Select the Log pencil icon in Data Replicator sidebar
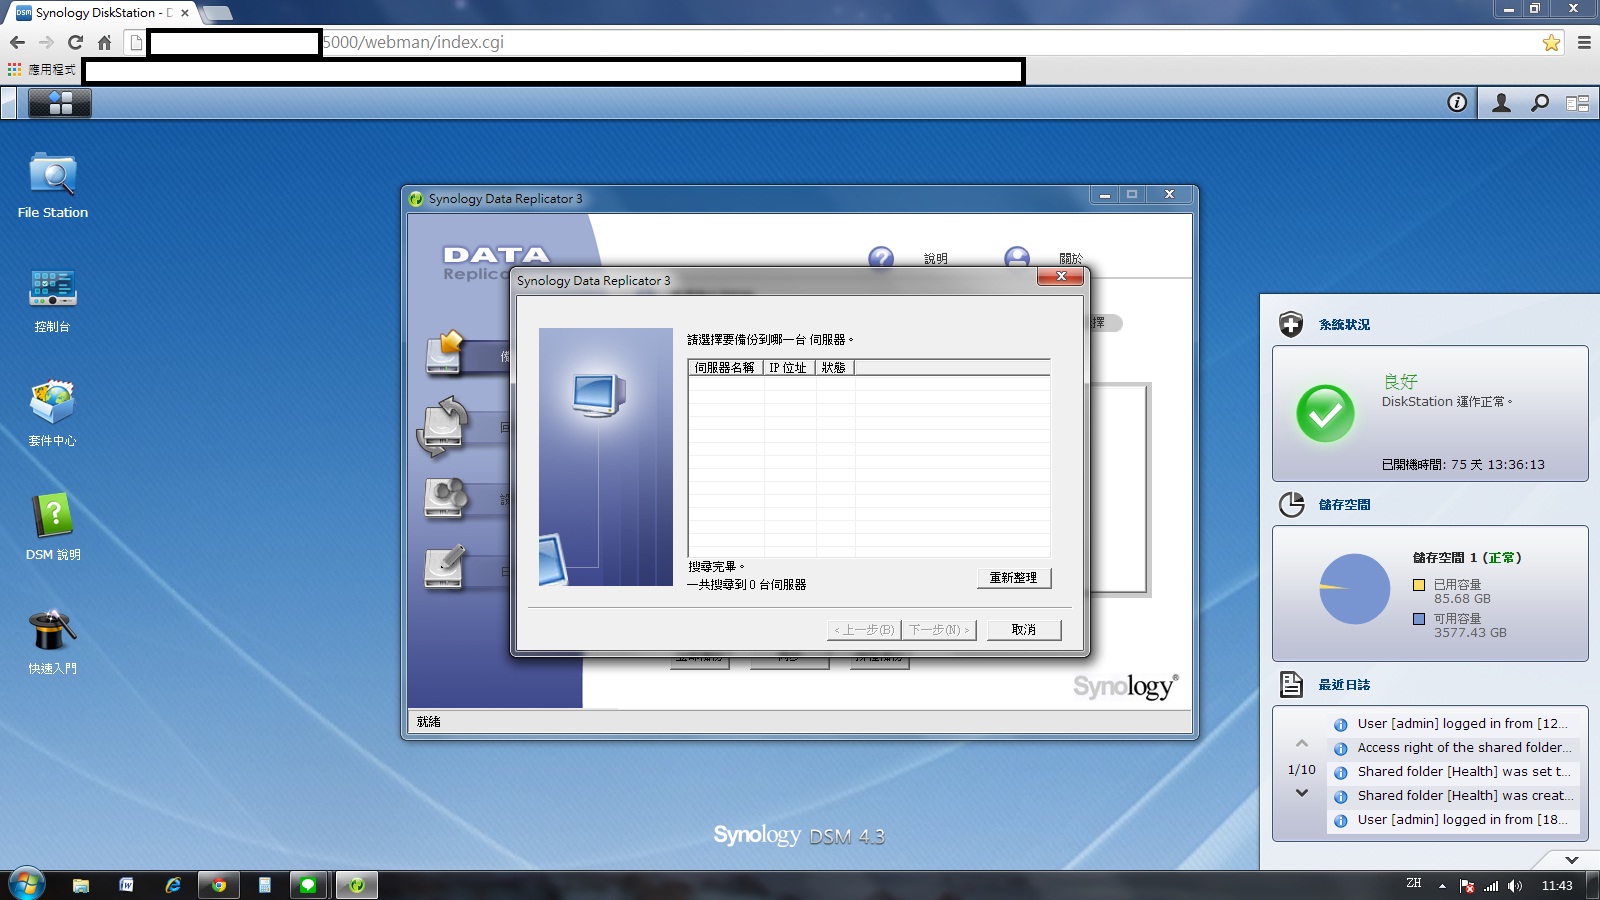The width and height of the screenshot is (1600, 900). [x=446, y=566]
